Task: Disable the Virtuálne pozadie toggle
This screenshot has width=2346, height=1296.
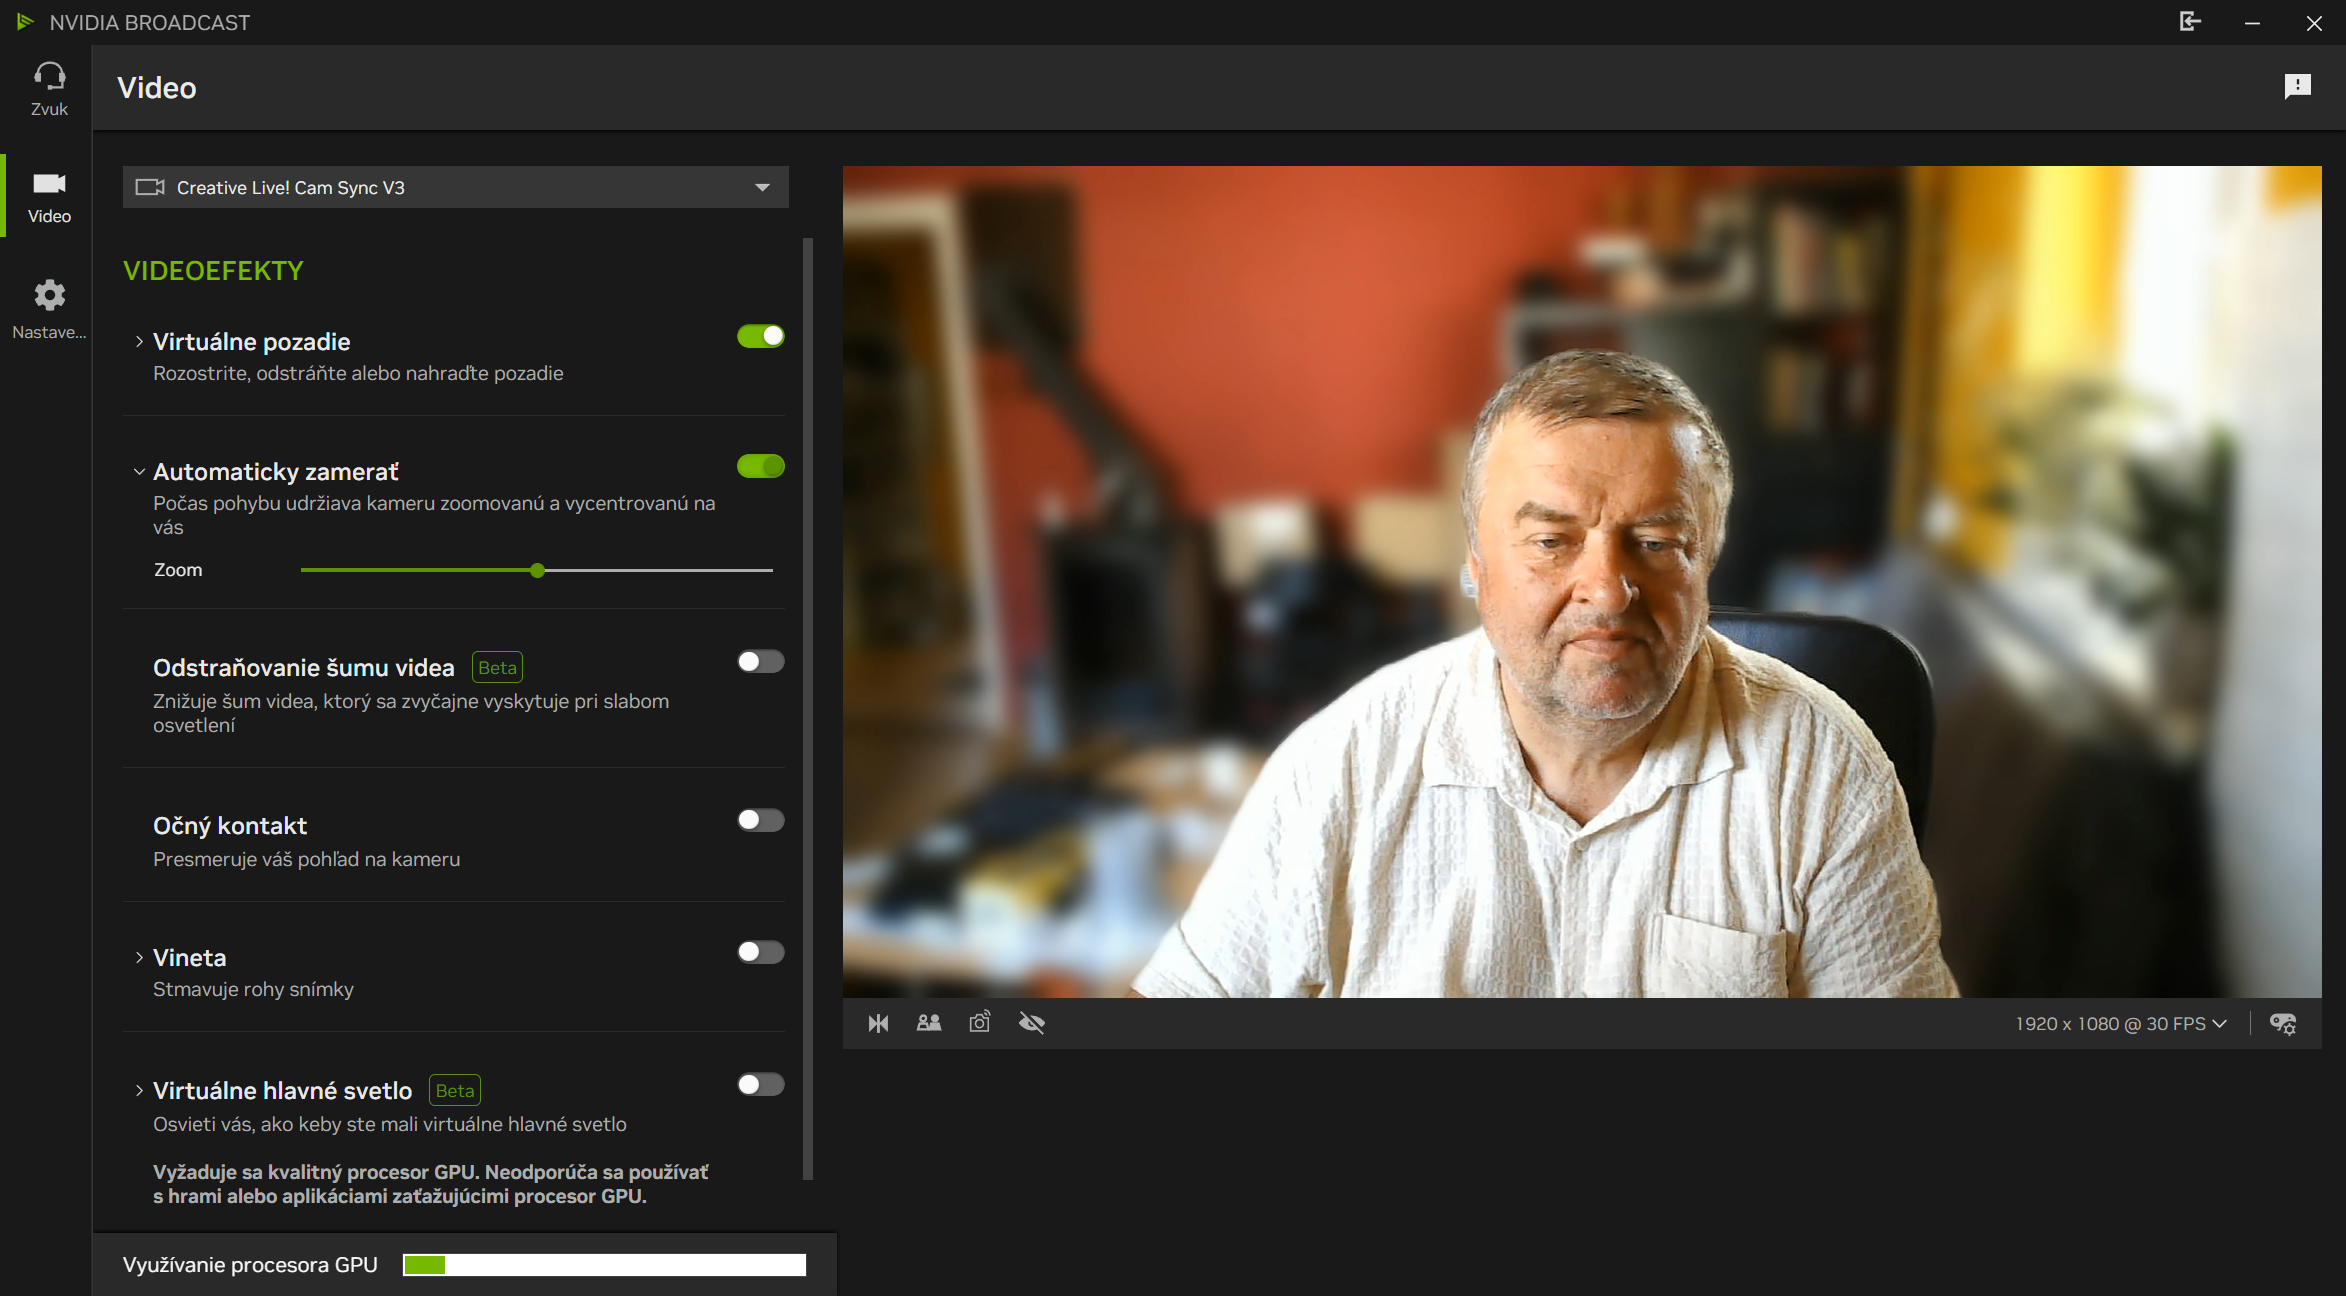Action: (760, 337)
